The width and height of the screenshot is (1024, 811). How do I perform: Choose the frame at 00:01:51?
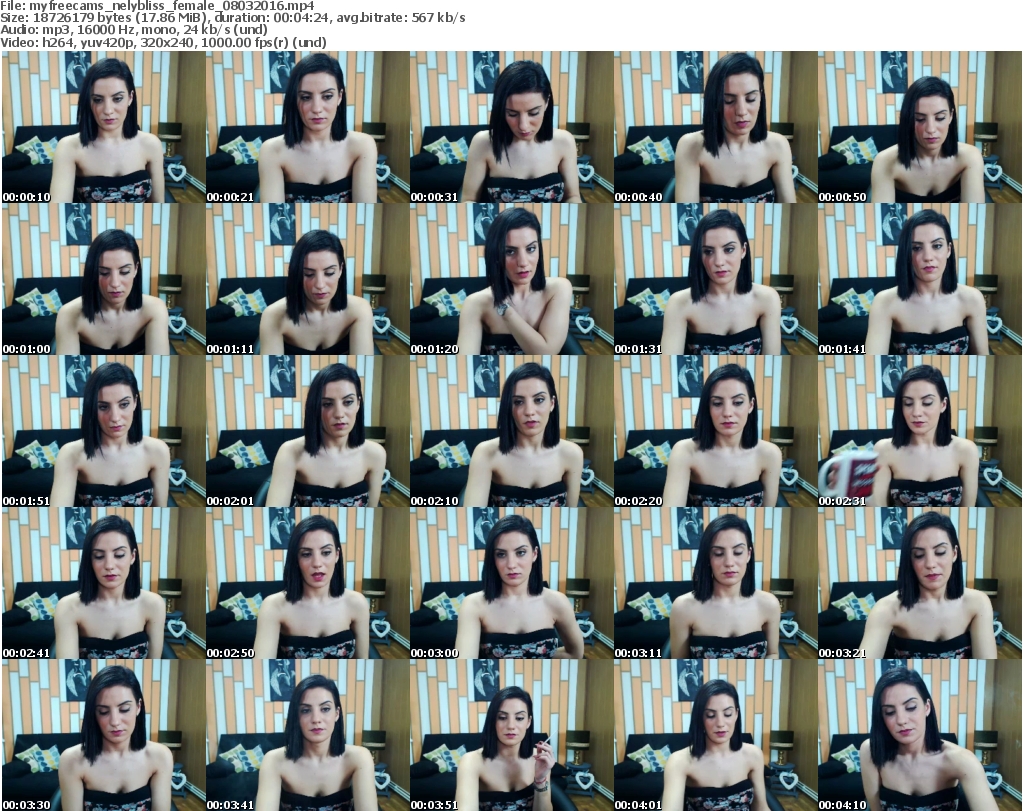103,432
